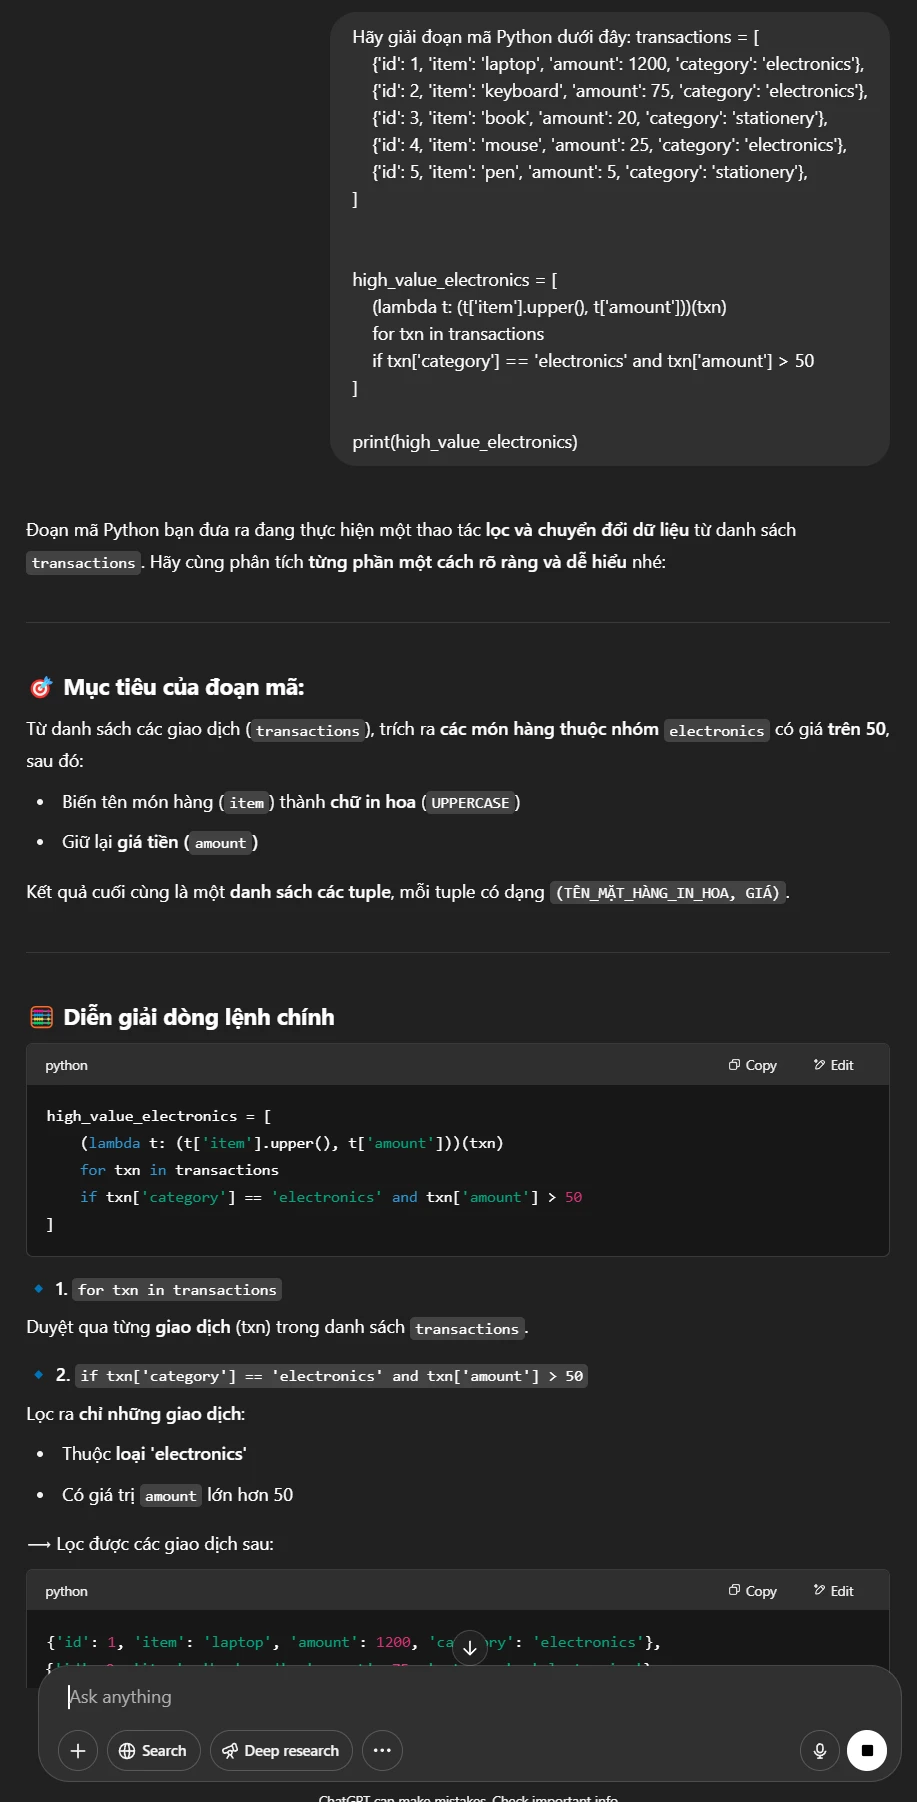Copy the first python code block
The height and width of the screenshot is (1802, 917).
click(x=753, y=1065)
